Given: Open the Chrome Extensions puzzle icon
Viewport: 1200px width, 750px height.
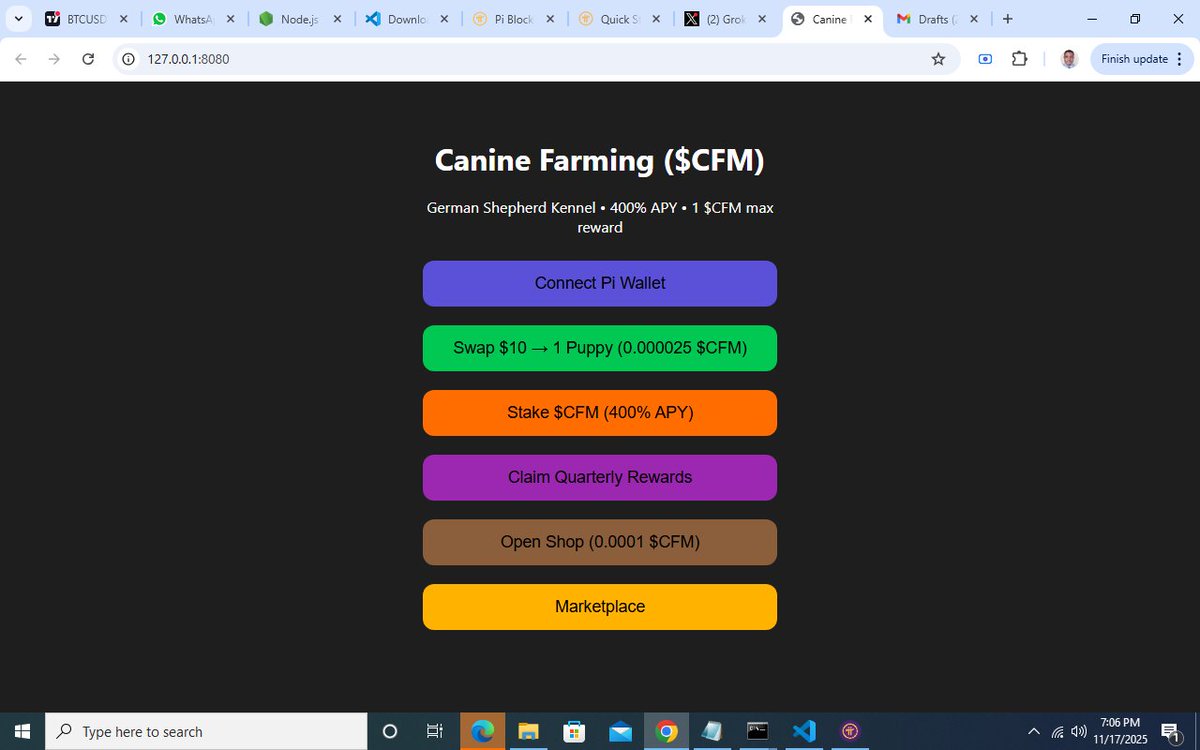Looking at the screenshot, I should [1019, 59].
